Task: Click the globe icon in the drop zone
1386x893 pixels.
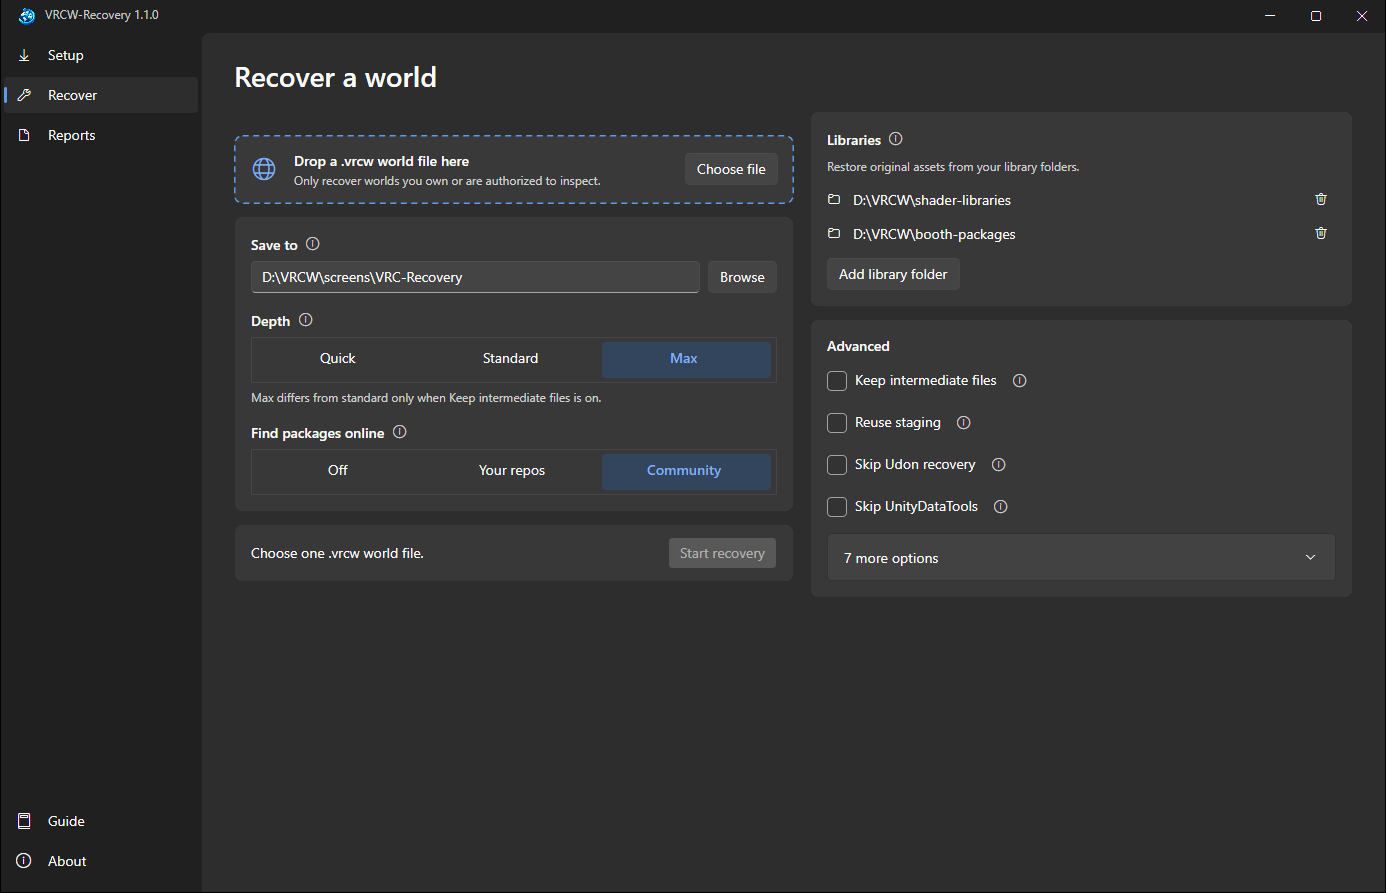Action: (x=264, y=169)
